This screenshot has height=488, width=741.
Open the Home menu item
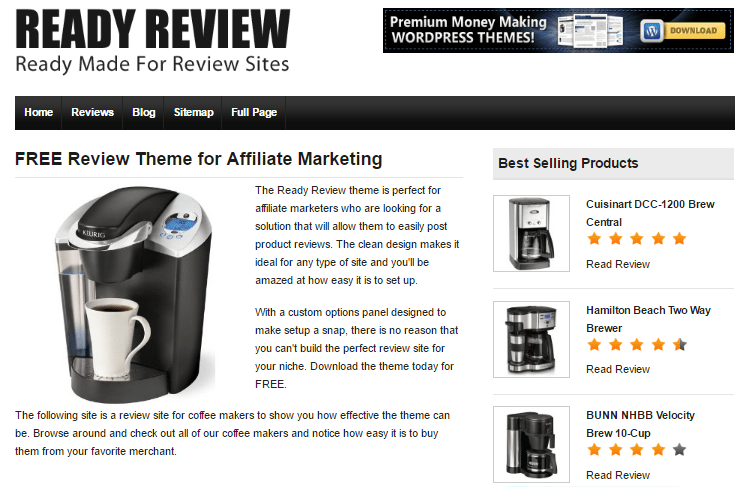pos(38,112)
